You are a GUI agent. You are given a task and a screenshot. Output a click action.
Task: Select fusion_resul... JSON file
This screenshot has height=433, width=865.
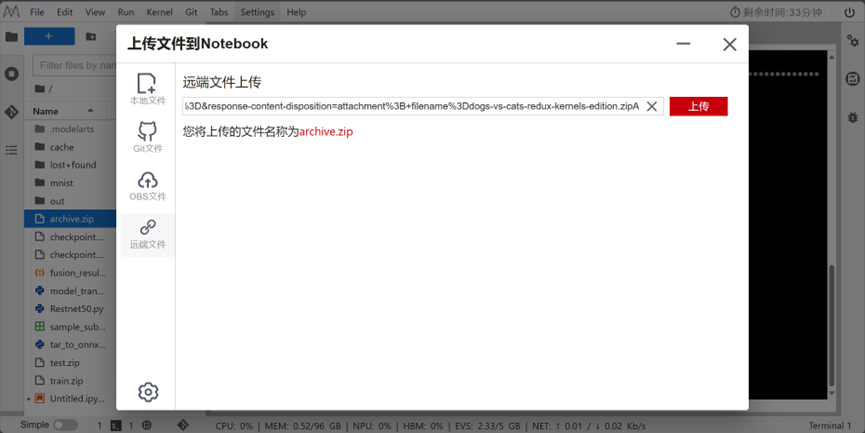(70, 273)
